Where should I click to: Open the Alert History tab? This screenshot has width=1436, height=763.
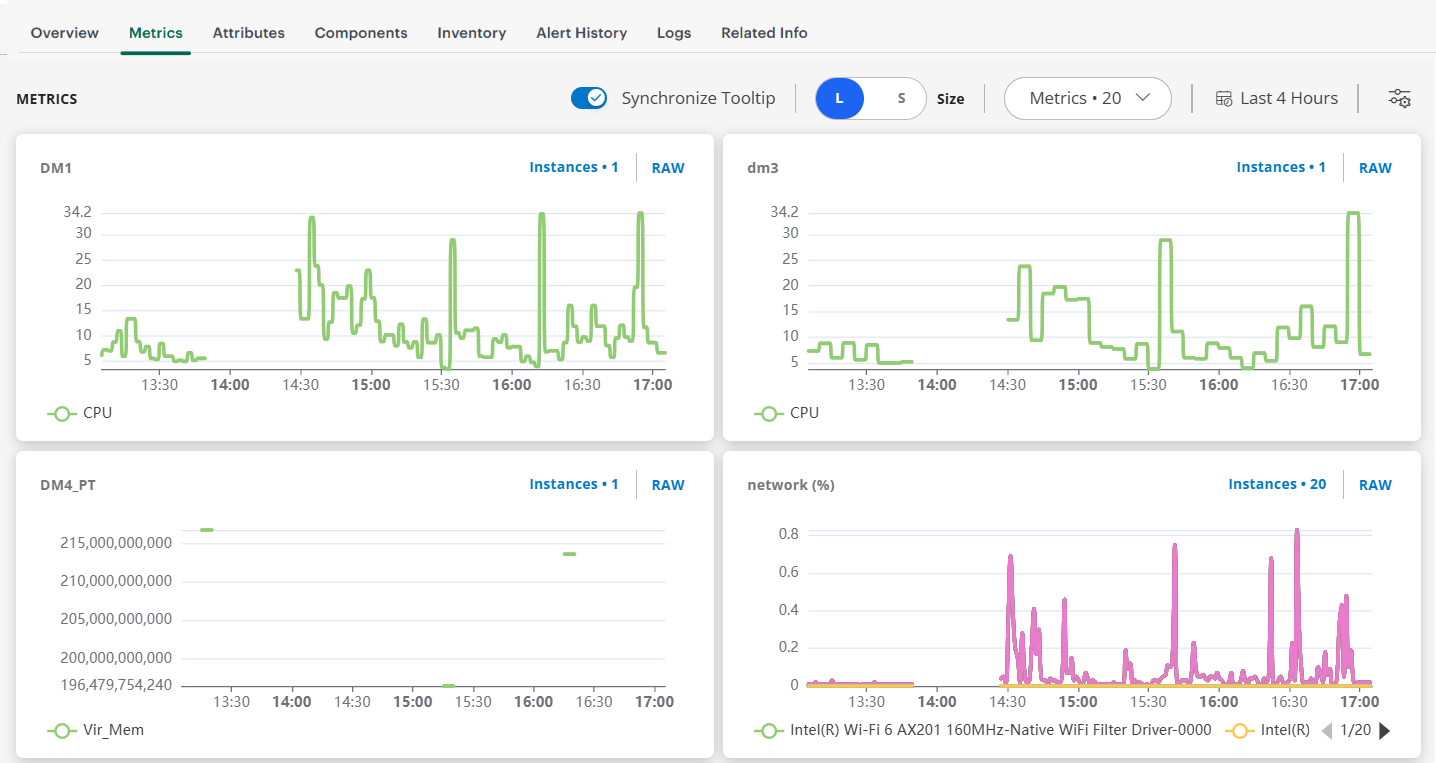pyautogui.click(x=582, y=33)
